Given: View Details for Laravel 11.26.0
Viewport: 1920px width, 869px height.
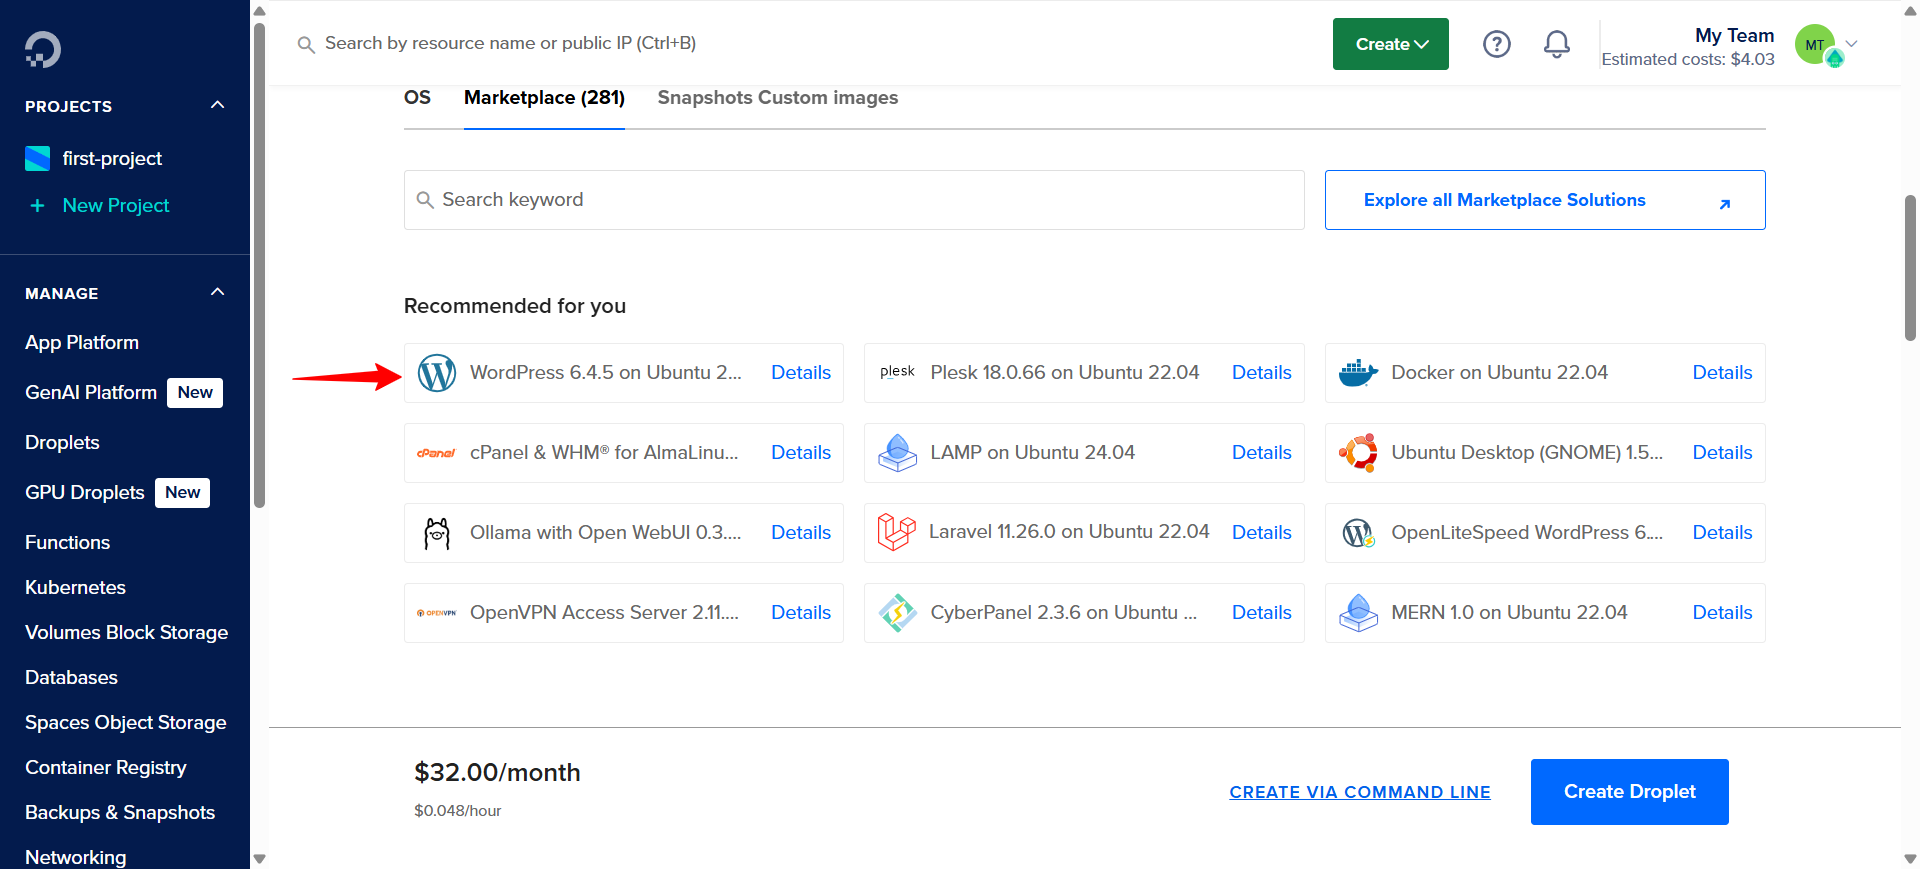Looking at the screenshot, I should pyautogui.click(x=1261, y=533).
